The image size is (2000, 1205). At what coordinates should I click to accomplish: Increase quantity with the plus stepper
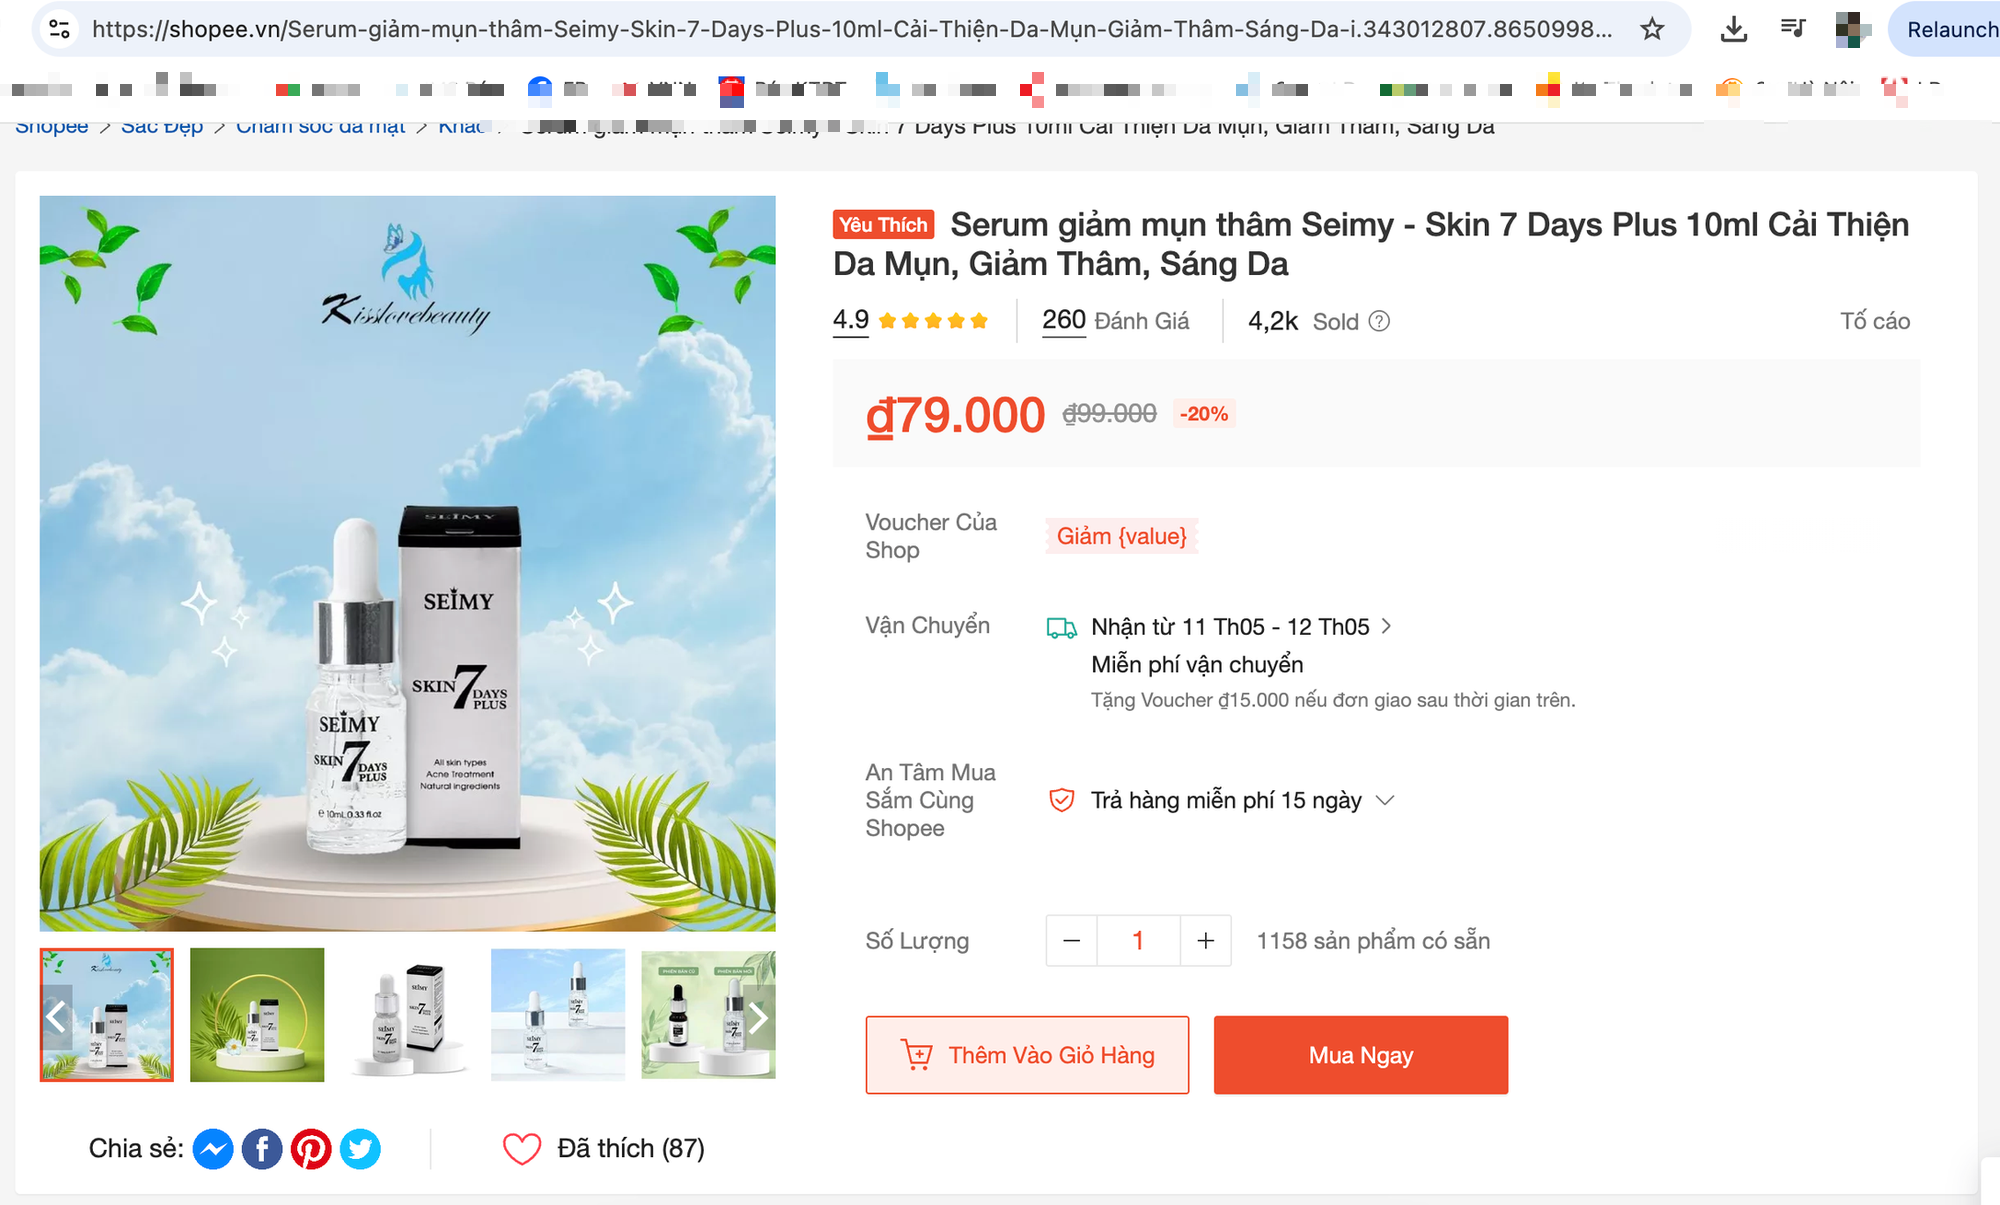(x=1205, y=941)
